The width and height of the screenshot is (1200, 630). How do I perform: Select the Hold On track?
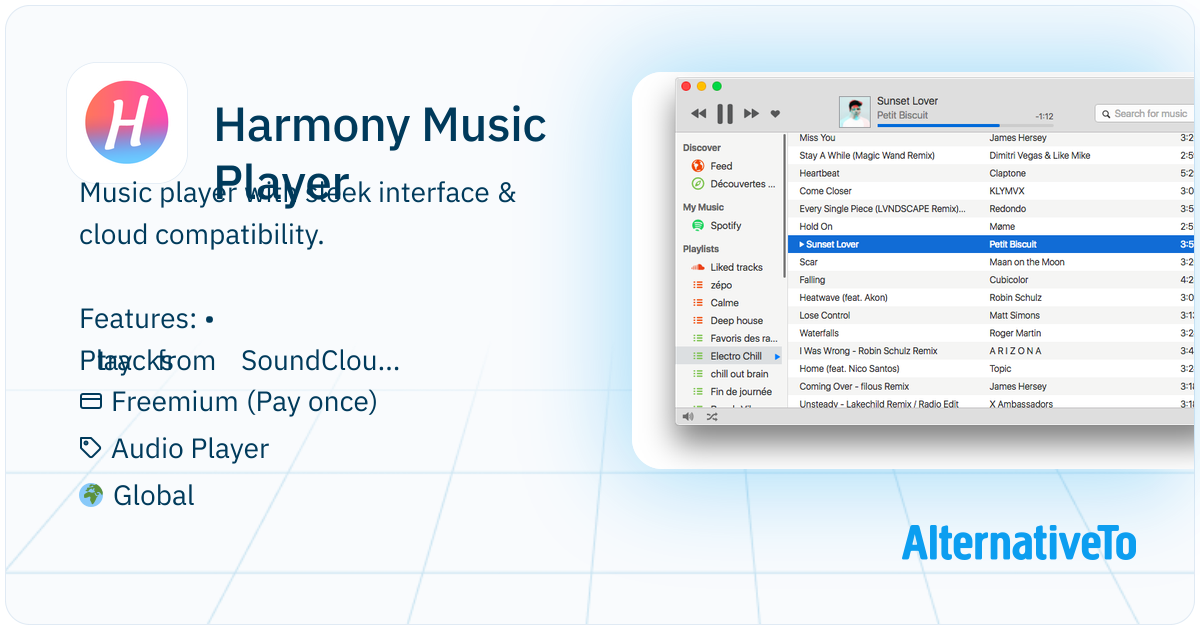click(x=991, y=227)
